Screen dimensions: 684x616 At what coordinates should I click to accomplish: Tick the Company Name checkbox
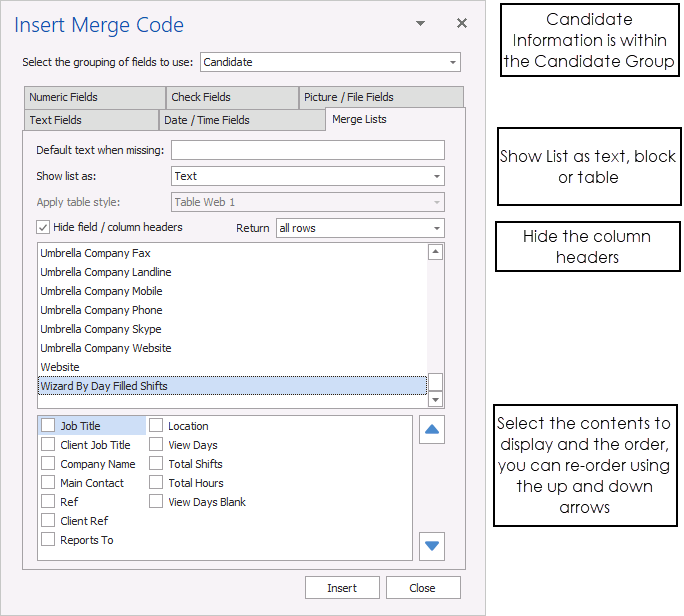pyautogui.click(x=48, y=464)
